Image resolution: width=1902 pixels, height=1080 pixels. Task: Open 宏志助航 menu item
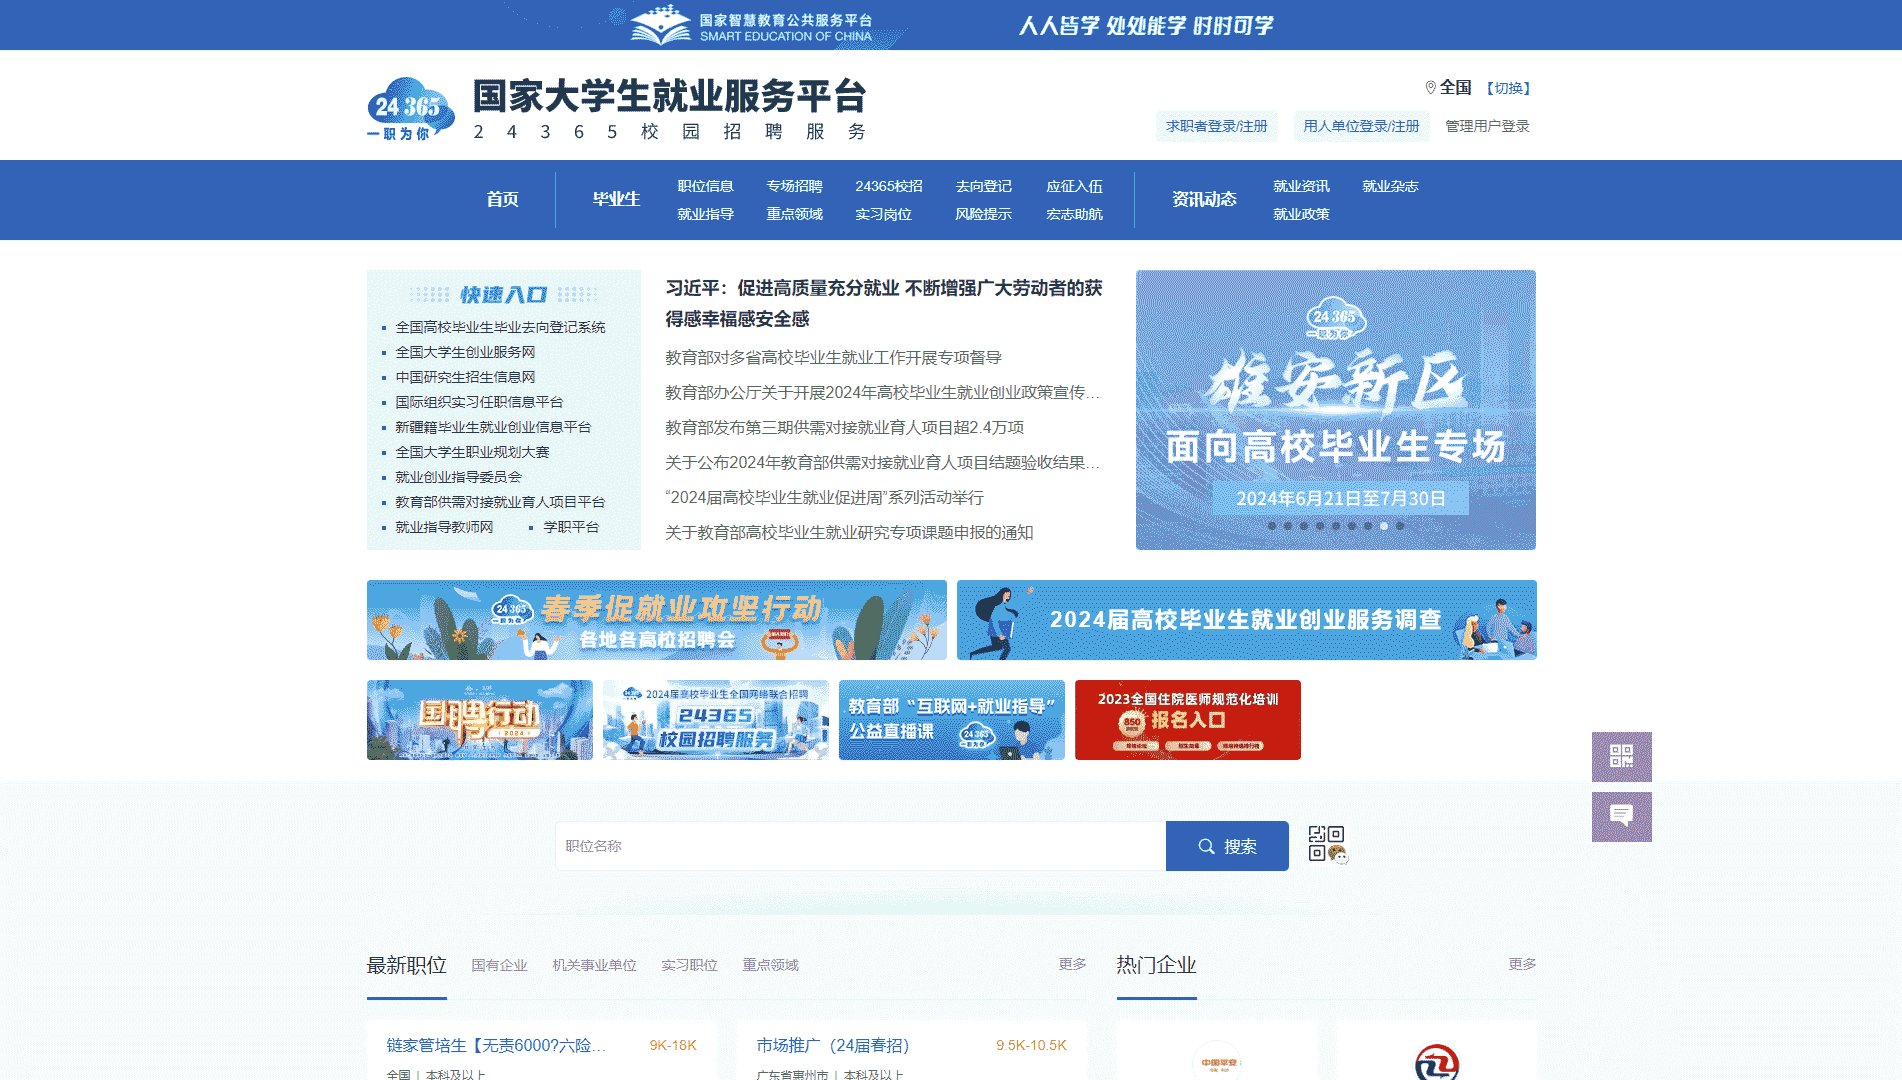(1074, 214)
